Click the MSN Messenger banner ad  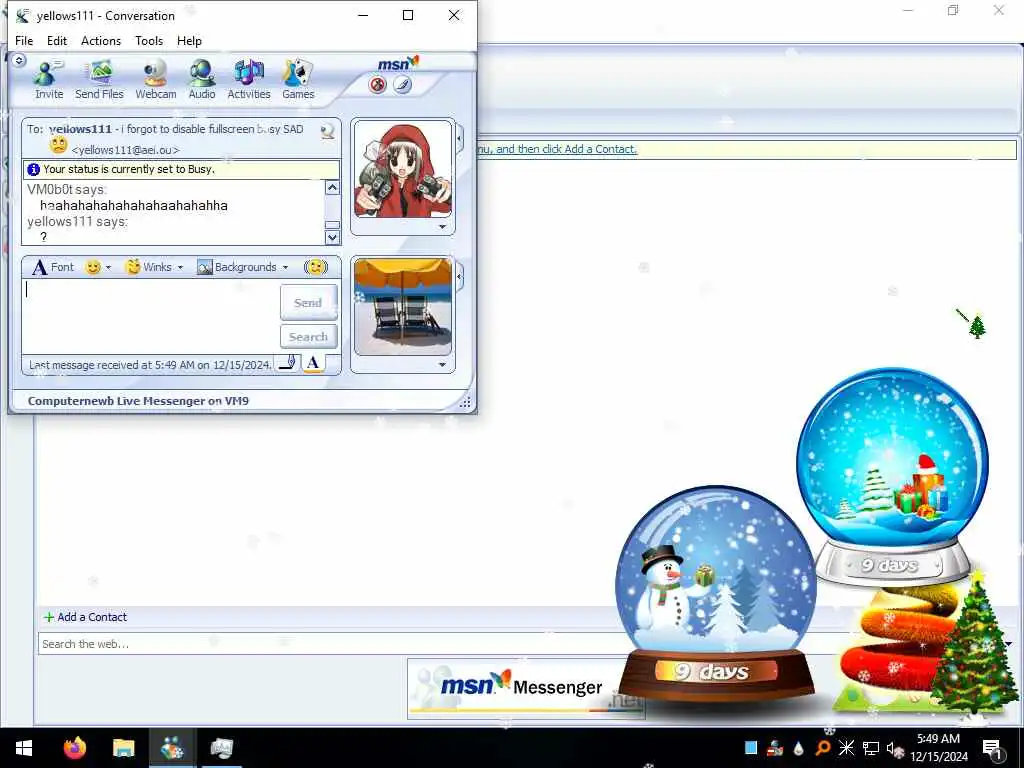pos(526,688)
